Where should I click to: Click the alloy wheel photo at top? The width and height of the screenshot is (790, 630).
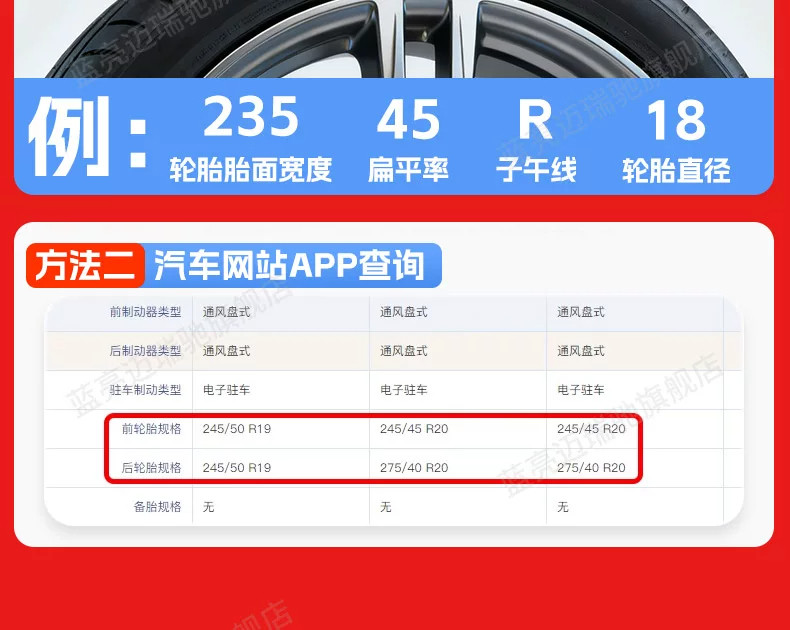click(x=394, y=39)
